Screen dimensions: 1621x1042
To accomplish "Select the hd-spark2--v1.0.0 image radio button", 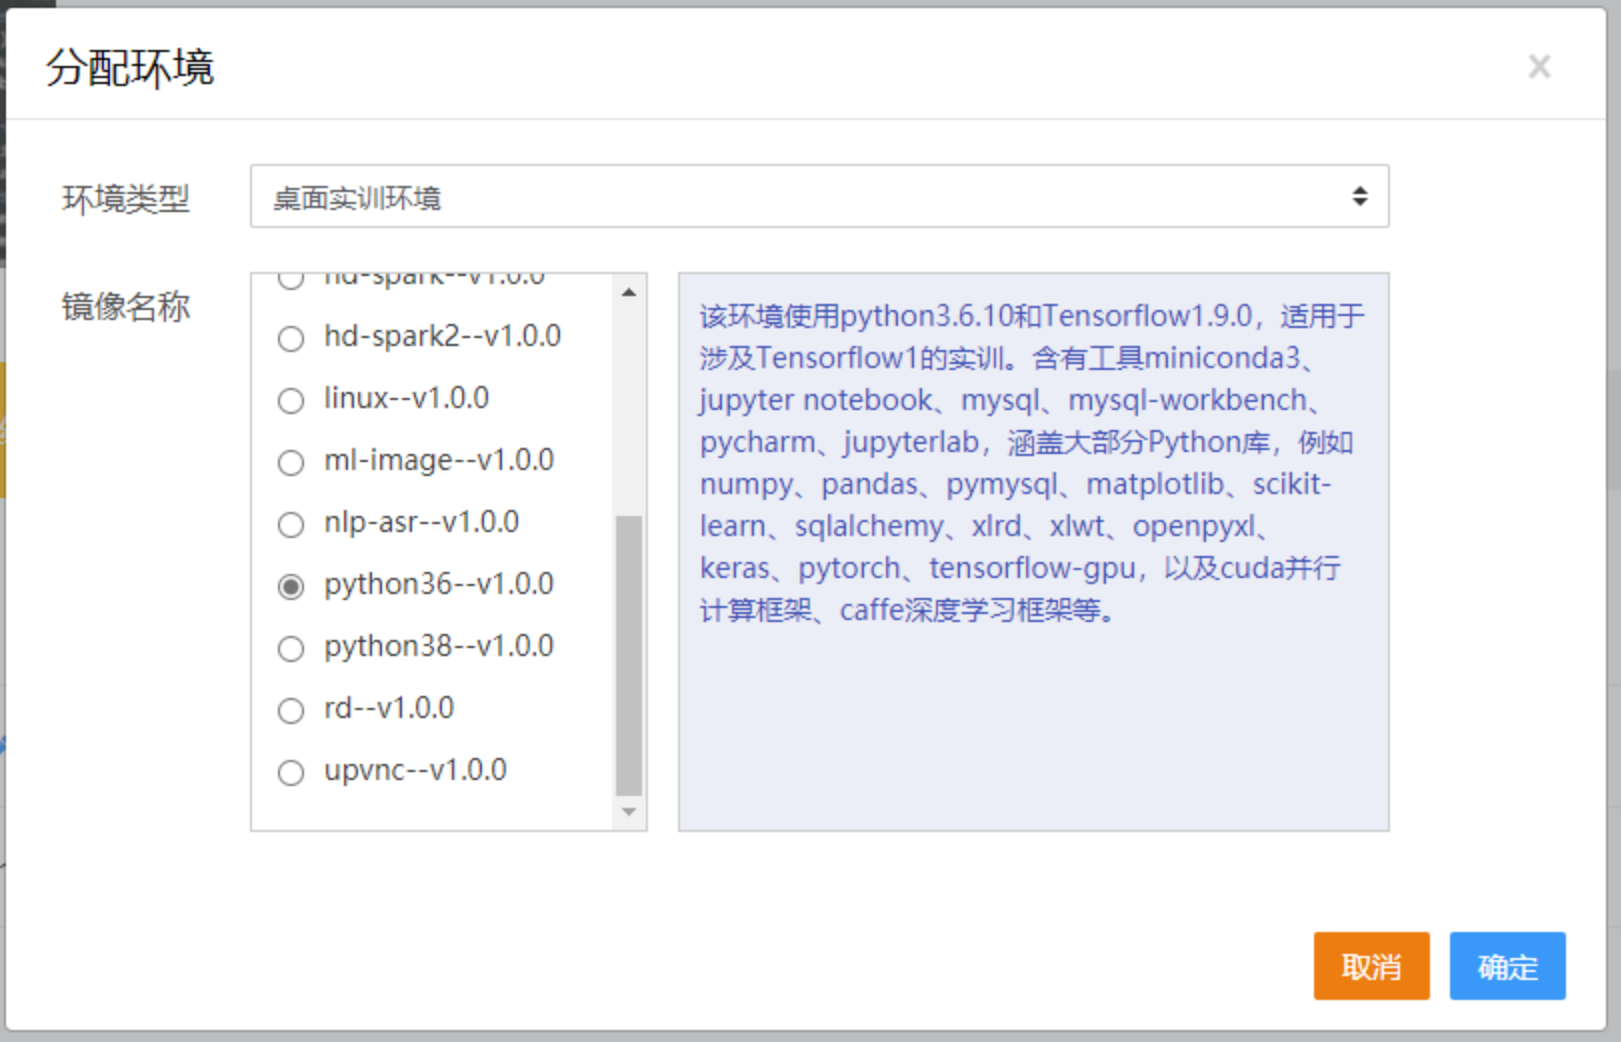I will pos(291,339).
